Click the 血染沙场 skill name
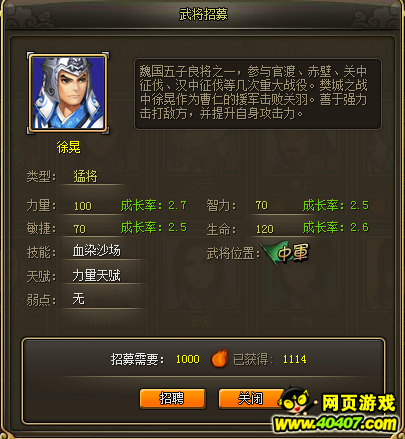Viewport: 405px width, 439px height. pyautogui.click(x=96, y=251)
